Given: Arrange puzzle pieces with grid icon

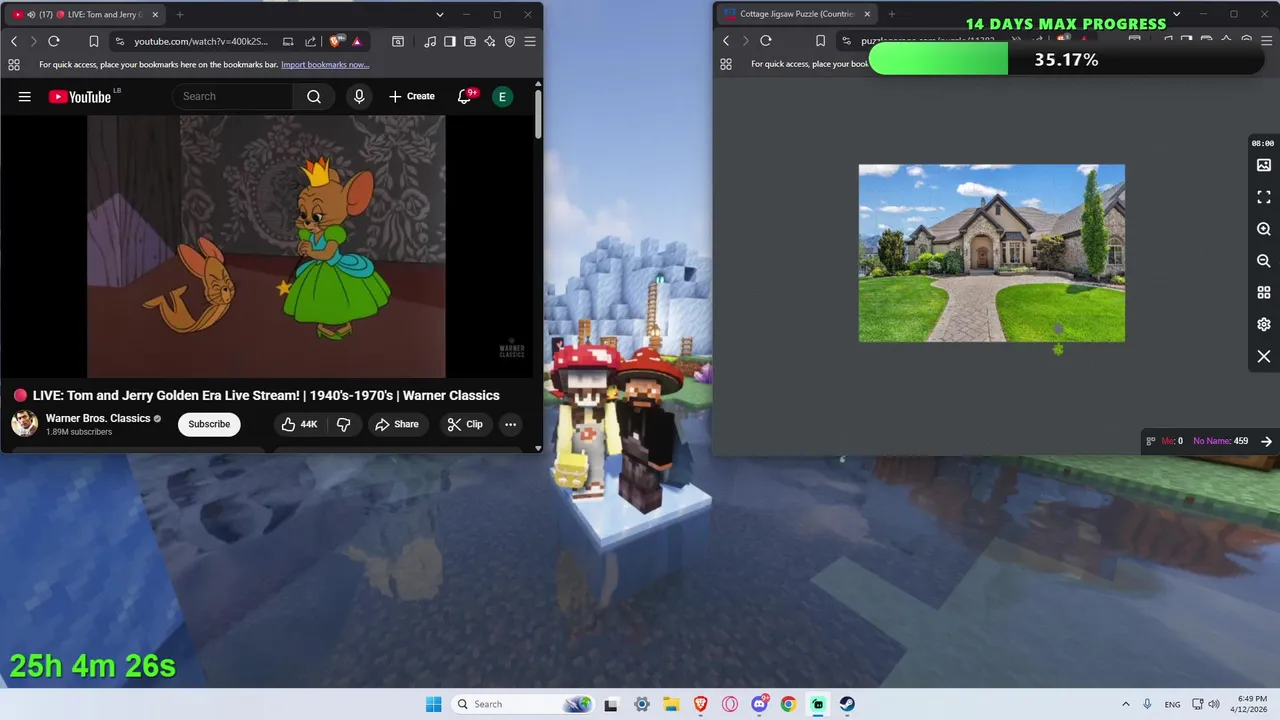Looking at the screenshot, I should click(x=1264, y=293).
